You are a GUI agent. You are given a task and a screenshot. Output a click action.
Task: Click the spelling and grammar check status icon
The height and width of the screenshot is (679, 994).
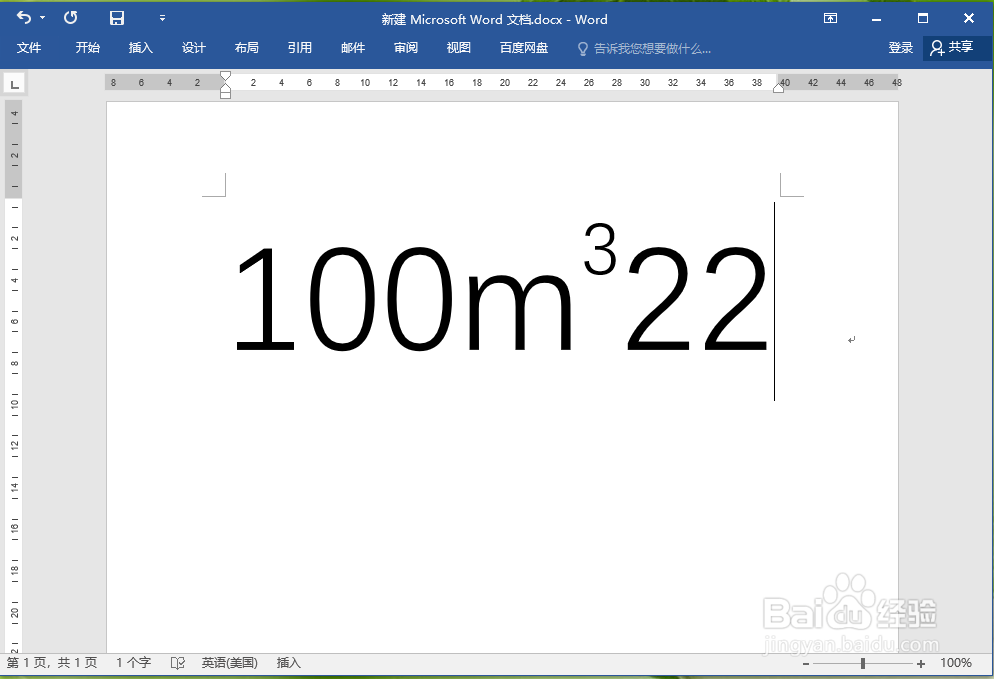click(177, 662)
